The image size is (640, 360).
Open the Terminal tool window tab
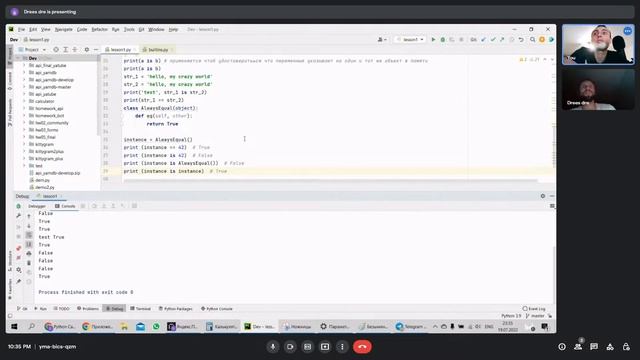pyautogui.click(x=140, y=309)
